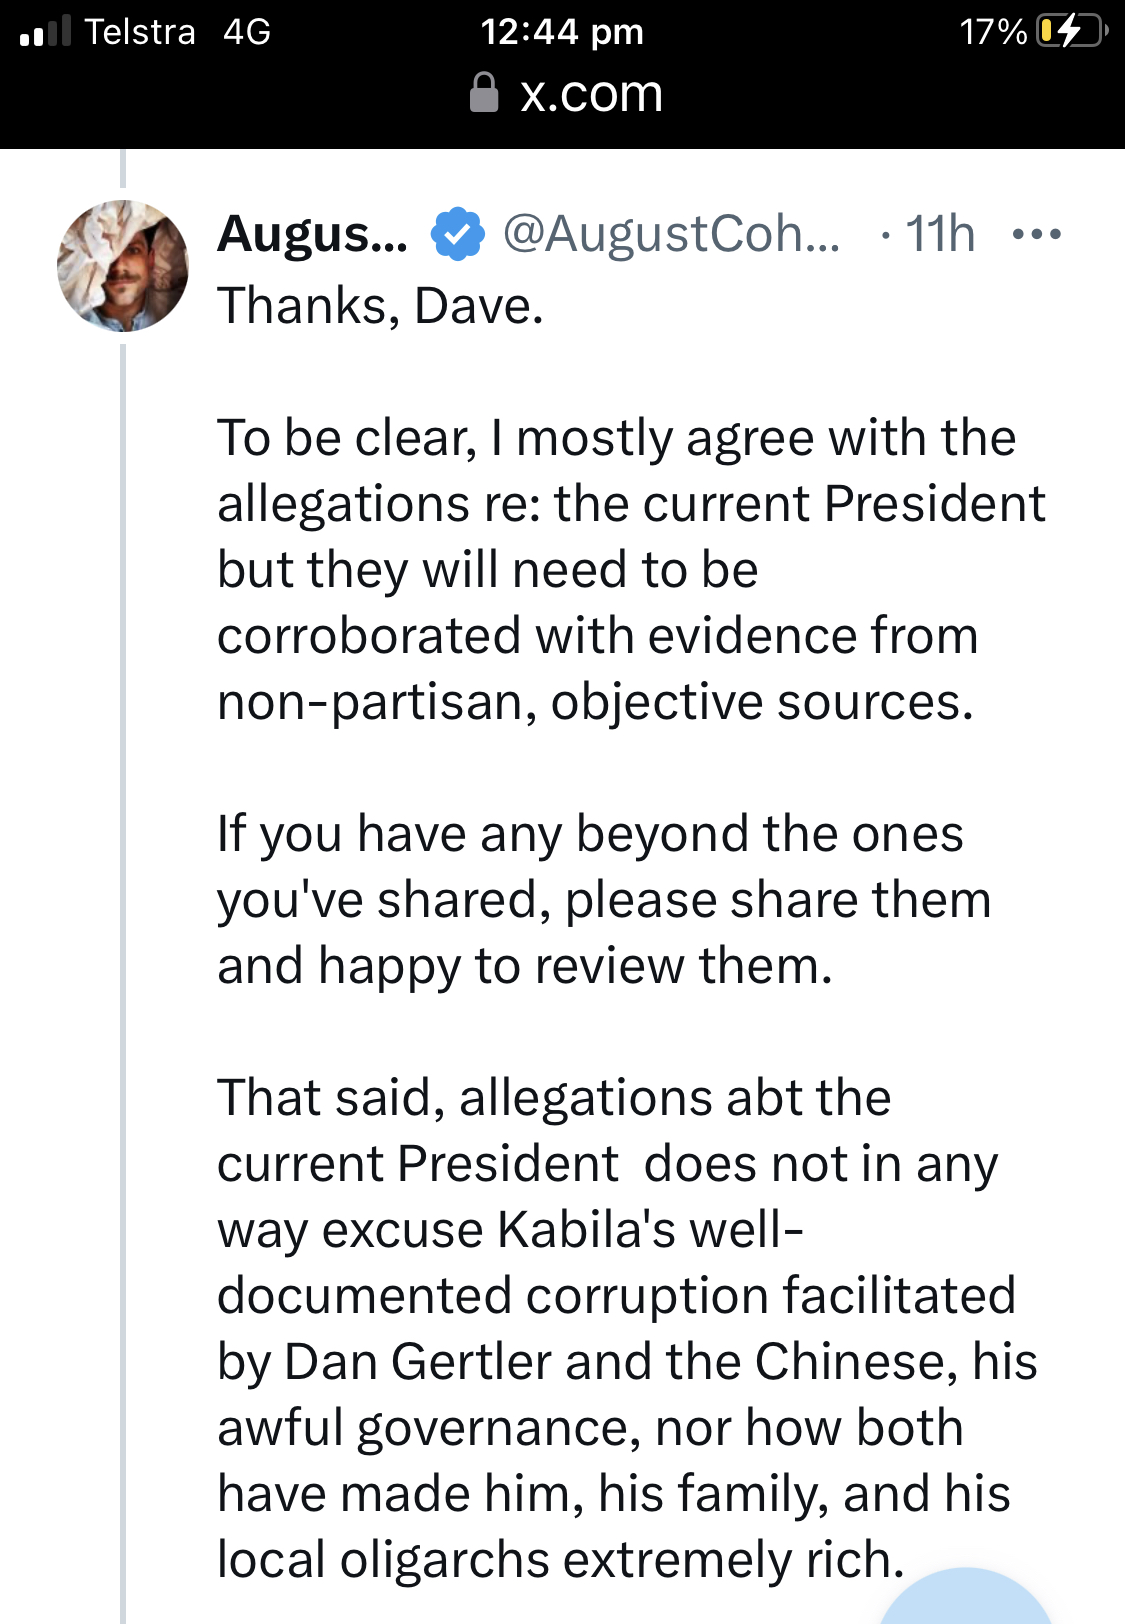Tap the 'Kabila's well-documented corruption' paragraph
This screenshot has height=1624, width=1125.
pos(627,1328)
